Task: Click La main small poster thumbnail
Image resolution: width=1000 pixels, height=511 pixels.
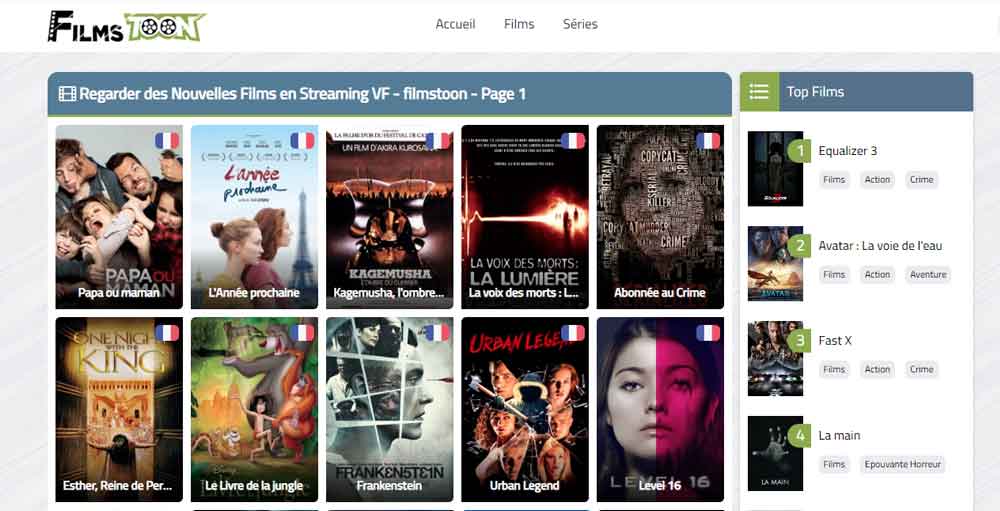Action: pyautogui.click(x=776, y=454)
